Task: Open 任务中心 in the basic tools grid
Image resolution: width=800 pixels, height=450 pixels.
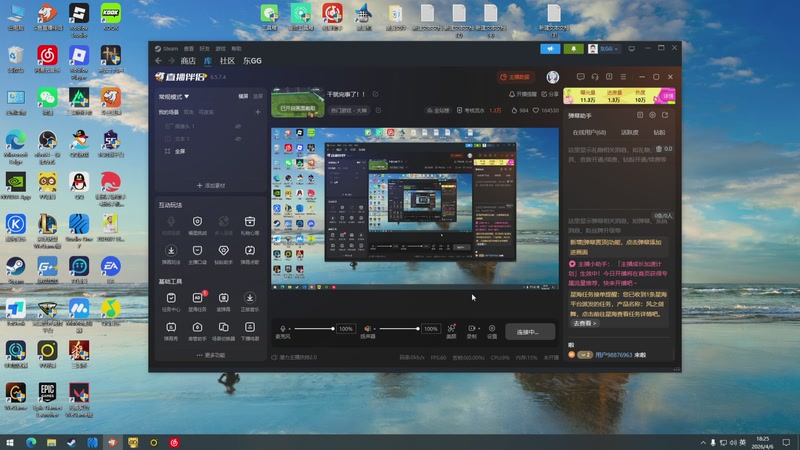Action: tap(171, 302)
